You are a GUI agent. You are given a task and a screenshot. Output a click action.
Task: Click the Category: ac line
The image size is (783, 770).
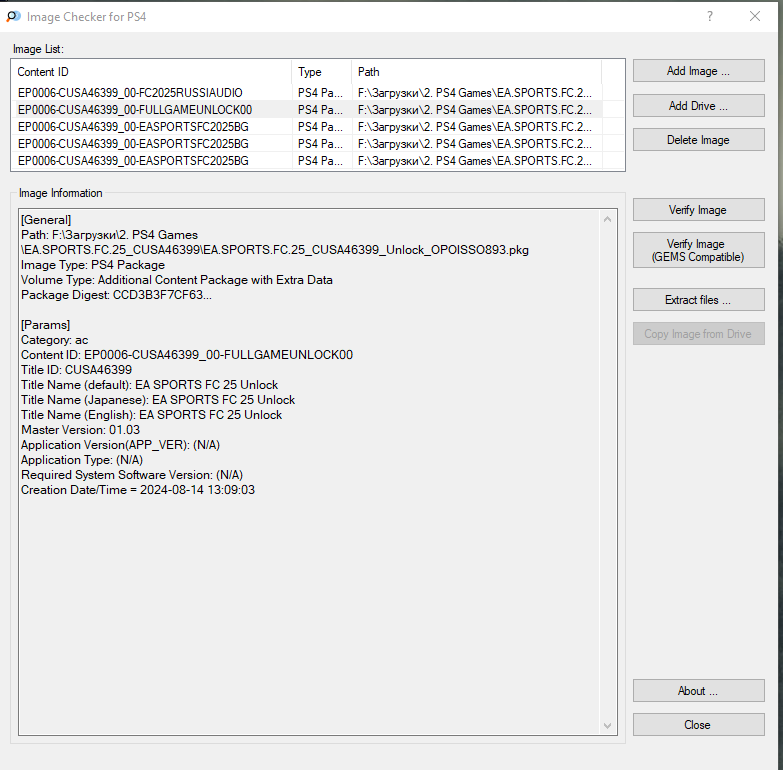(x=54, y=340)
